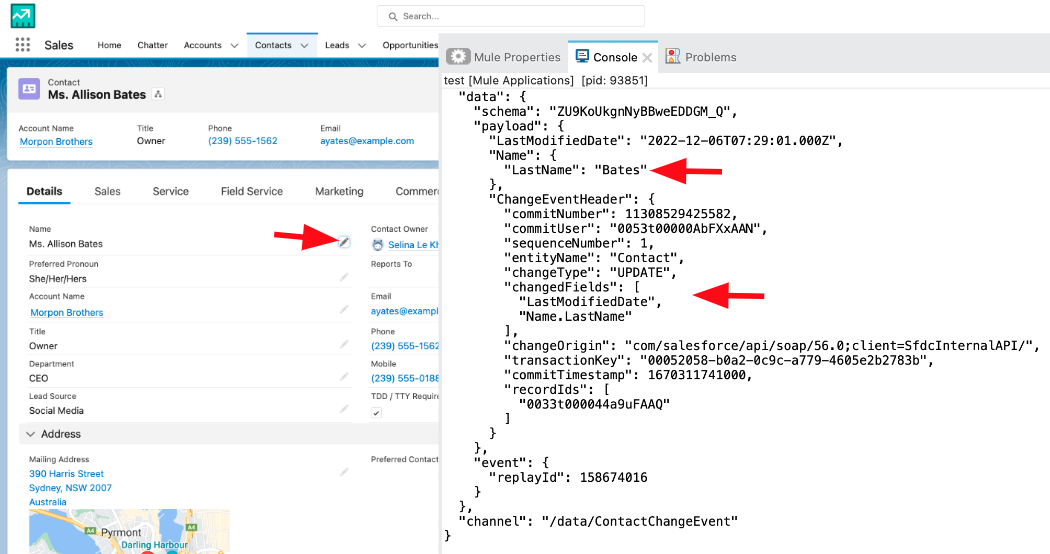
Task: Select the "commitTimestamp" console line
Action: click(x=628, y=375)
